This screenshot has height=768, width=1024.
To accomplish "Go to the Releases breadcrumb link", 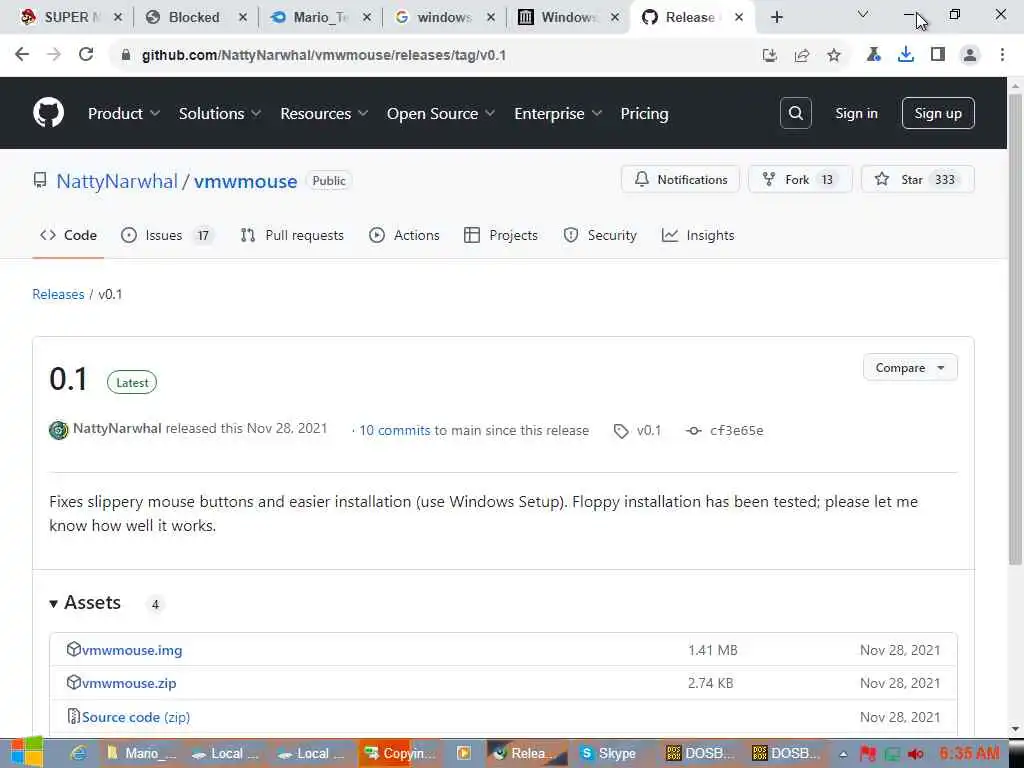I will pyautogui.click(x=58, y=294).
